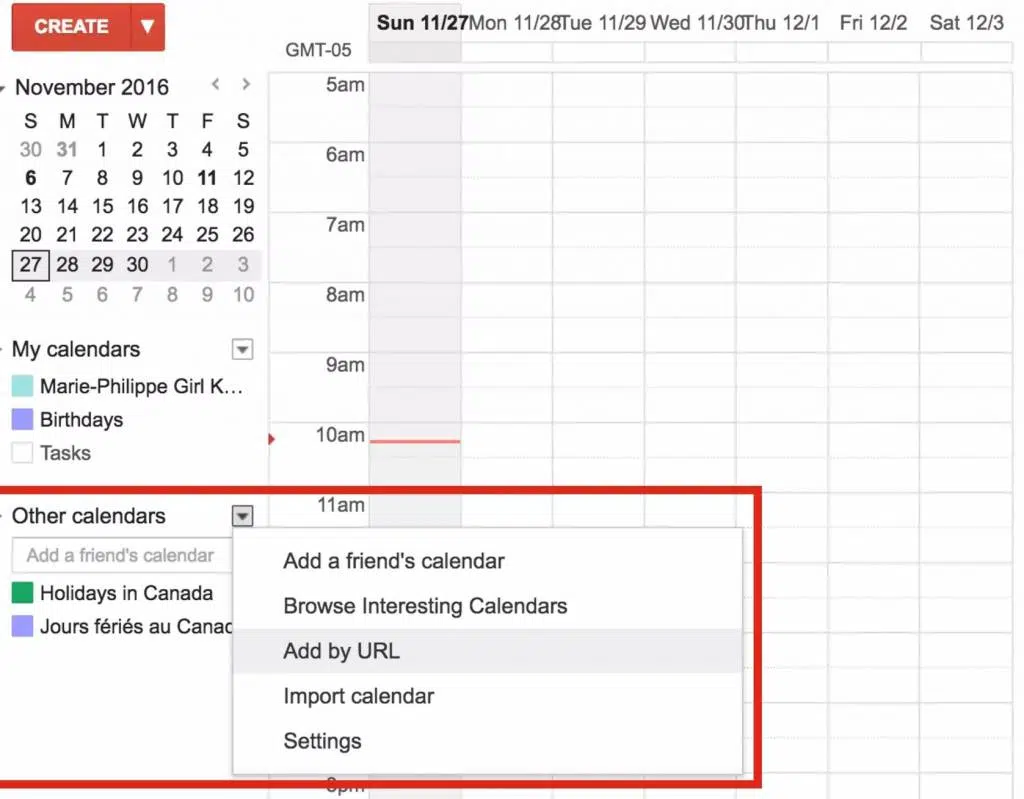Open the Wed 11/30 day header
The image size is (1024, 799).
point(697,23)
